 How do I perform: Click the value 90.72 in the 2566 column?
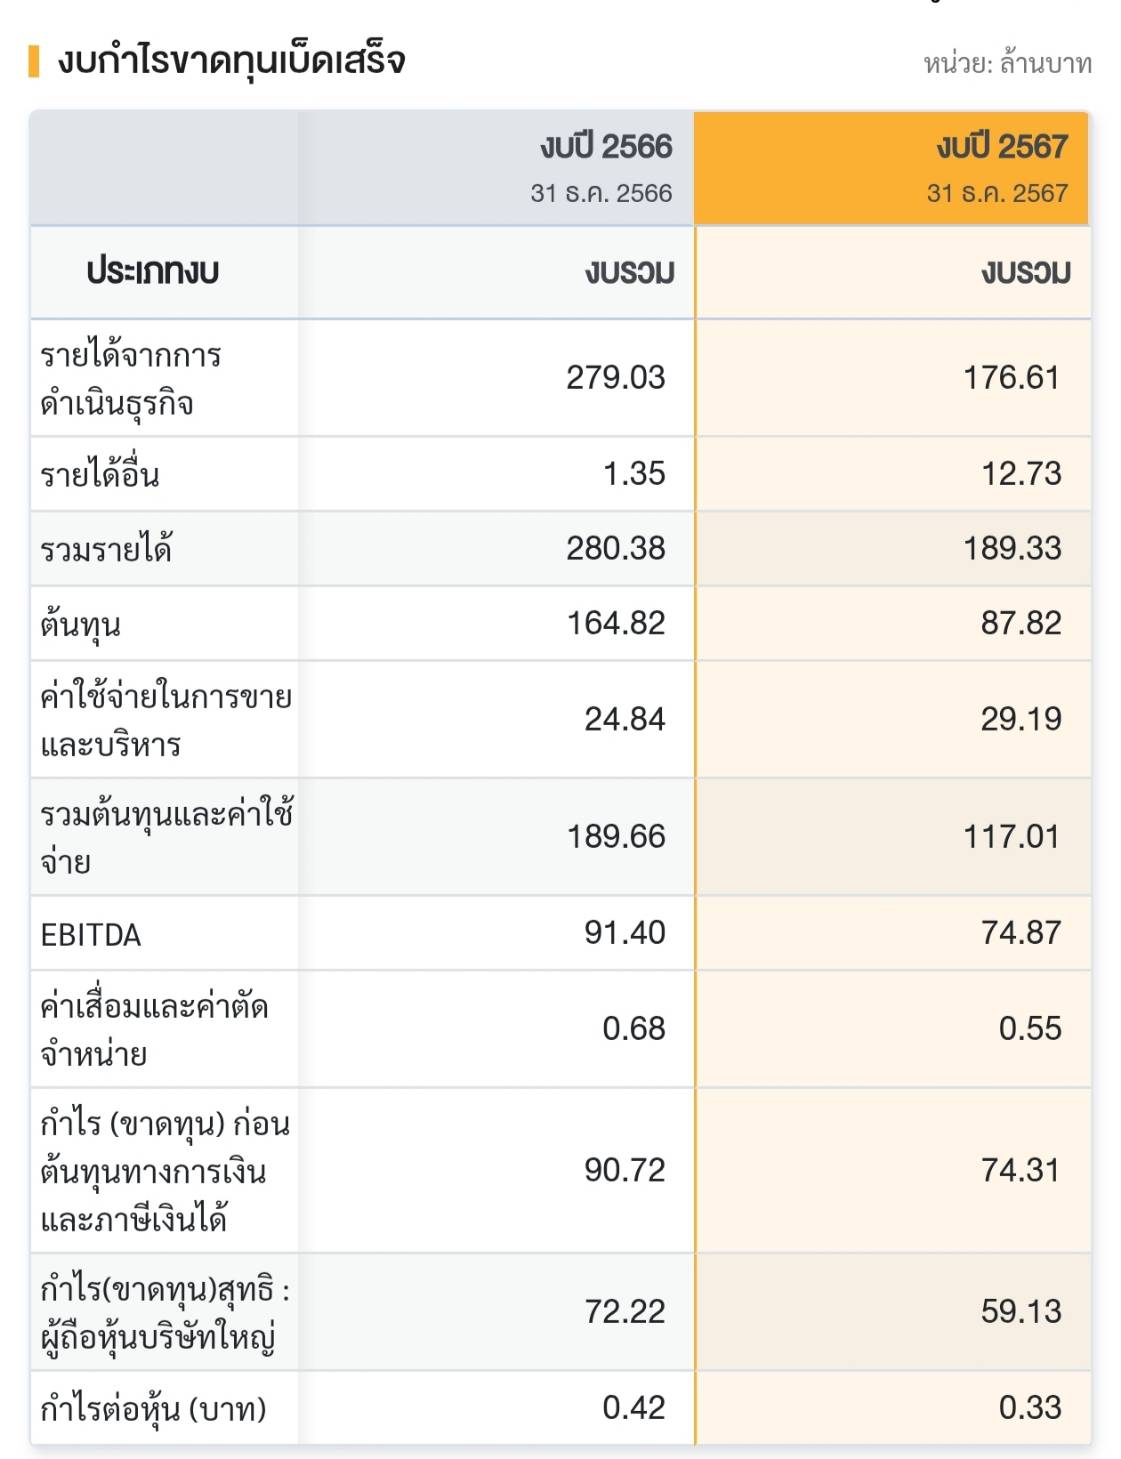coord(624,1170)
